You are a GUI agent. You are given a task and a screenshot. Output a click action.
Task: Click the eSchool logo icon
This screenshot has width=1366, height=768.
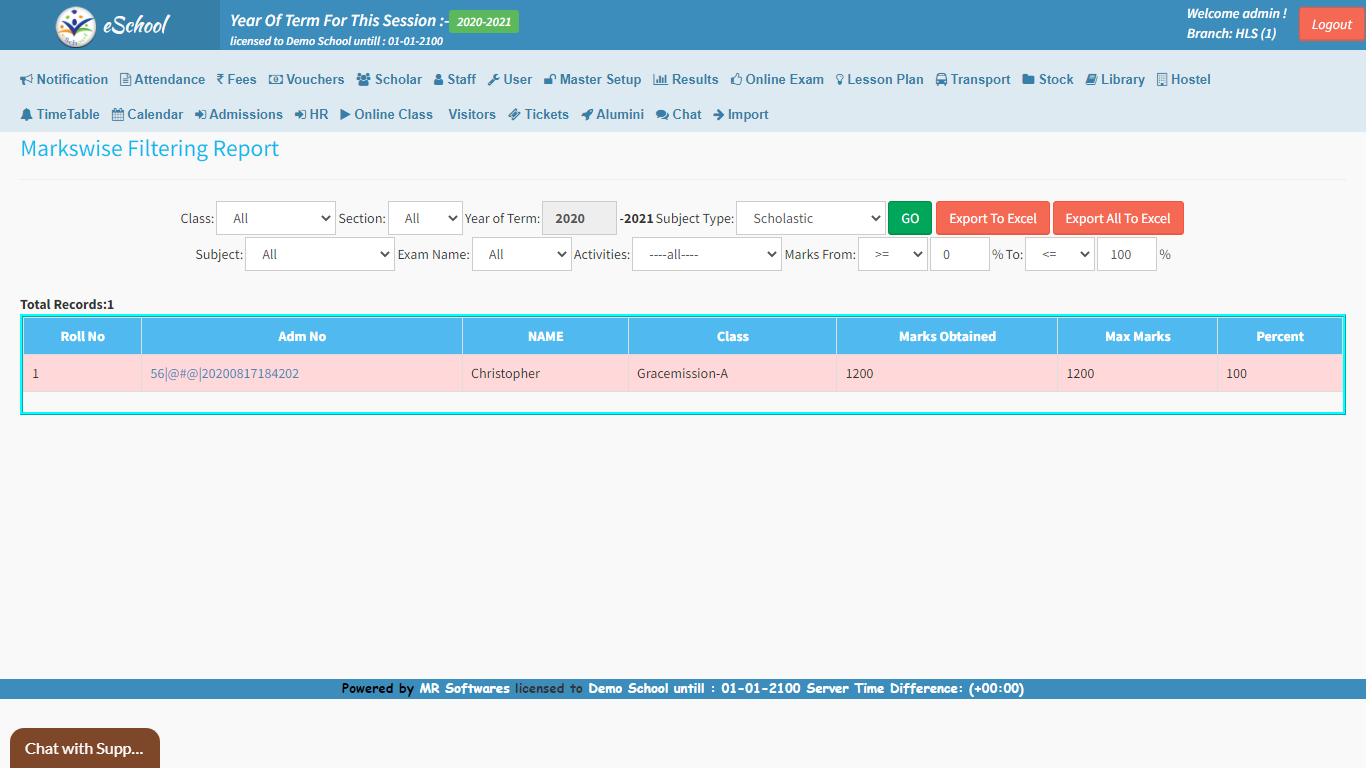tap(76, 26)
